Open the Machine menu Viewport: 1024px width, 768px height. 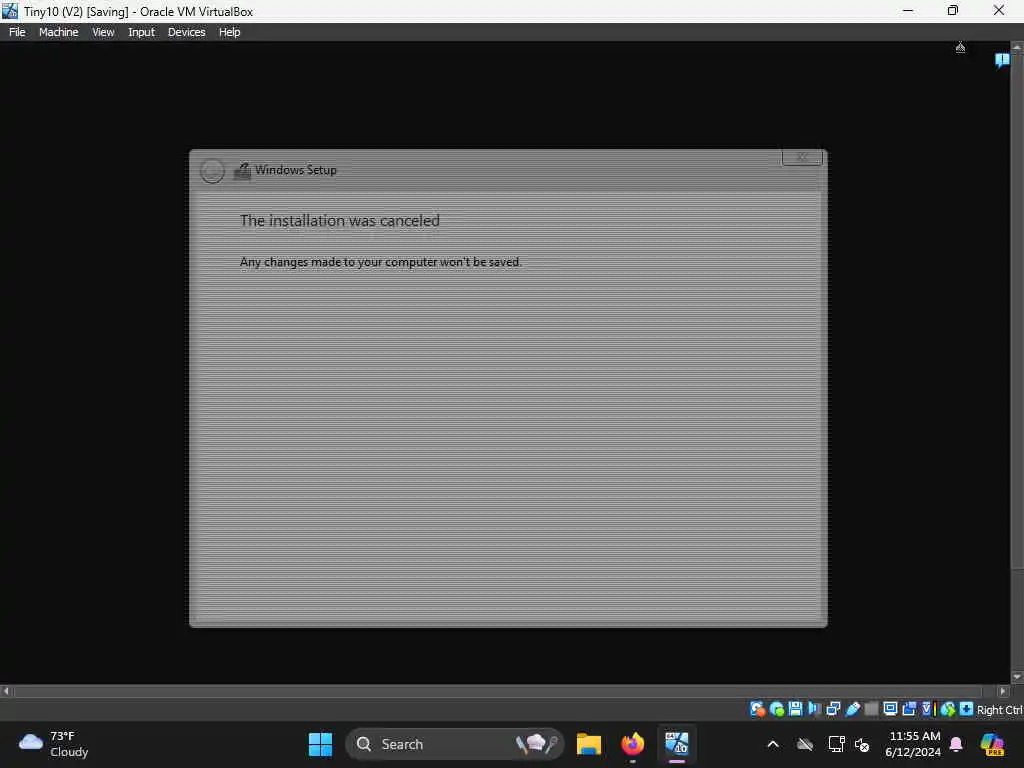58,32
